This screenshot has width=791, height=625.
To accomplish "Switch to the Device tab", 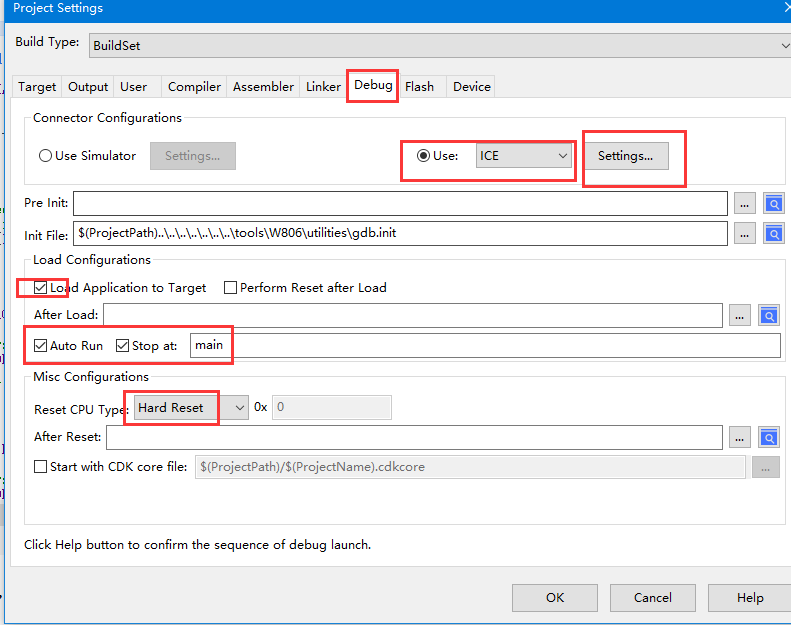I will 472,87.
